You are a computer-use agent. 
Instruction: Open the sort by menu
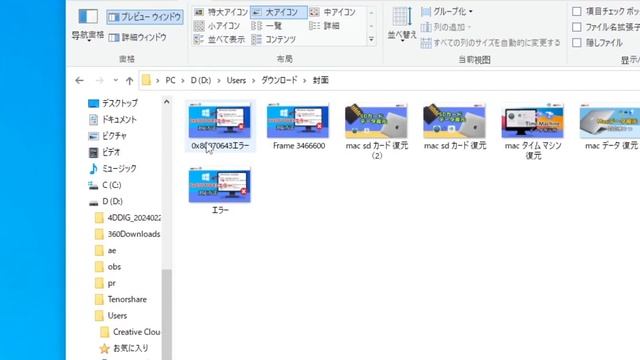click(402, 25)
